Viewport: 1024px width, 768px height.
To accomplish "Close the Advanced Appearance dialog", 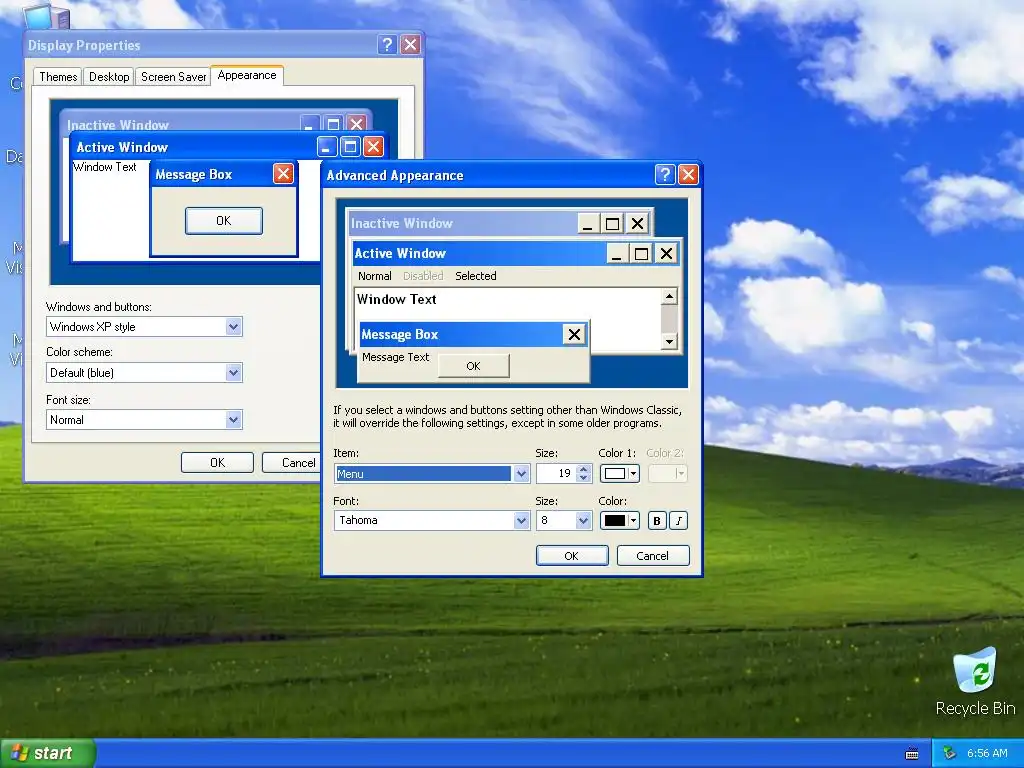I will [688, 174].
